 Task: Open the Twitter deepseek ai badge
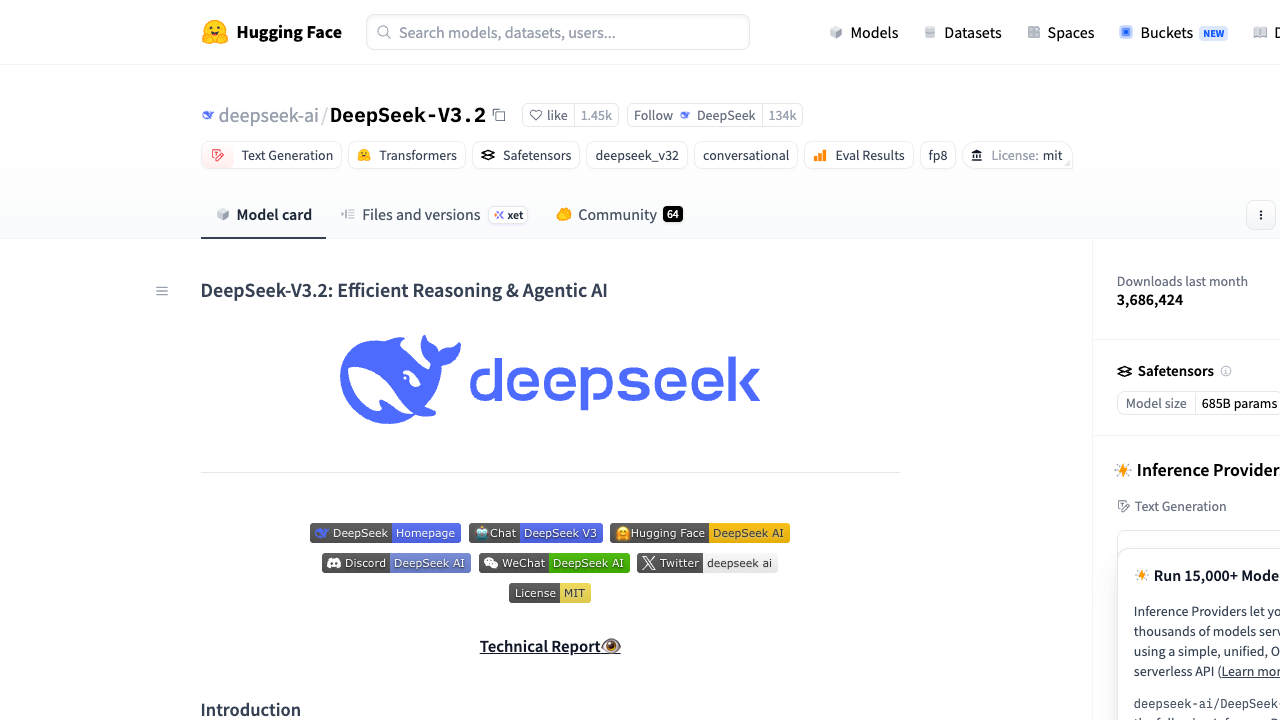707,563
